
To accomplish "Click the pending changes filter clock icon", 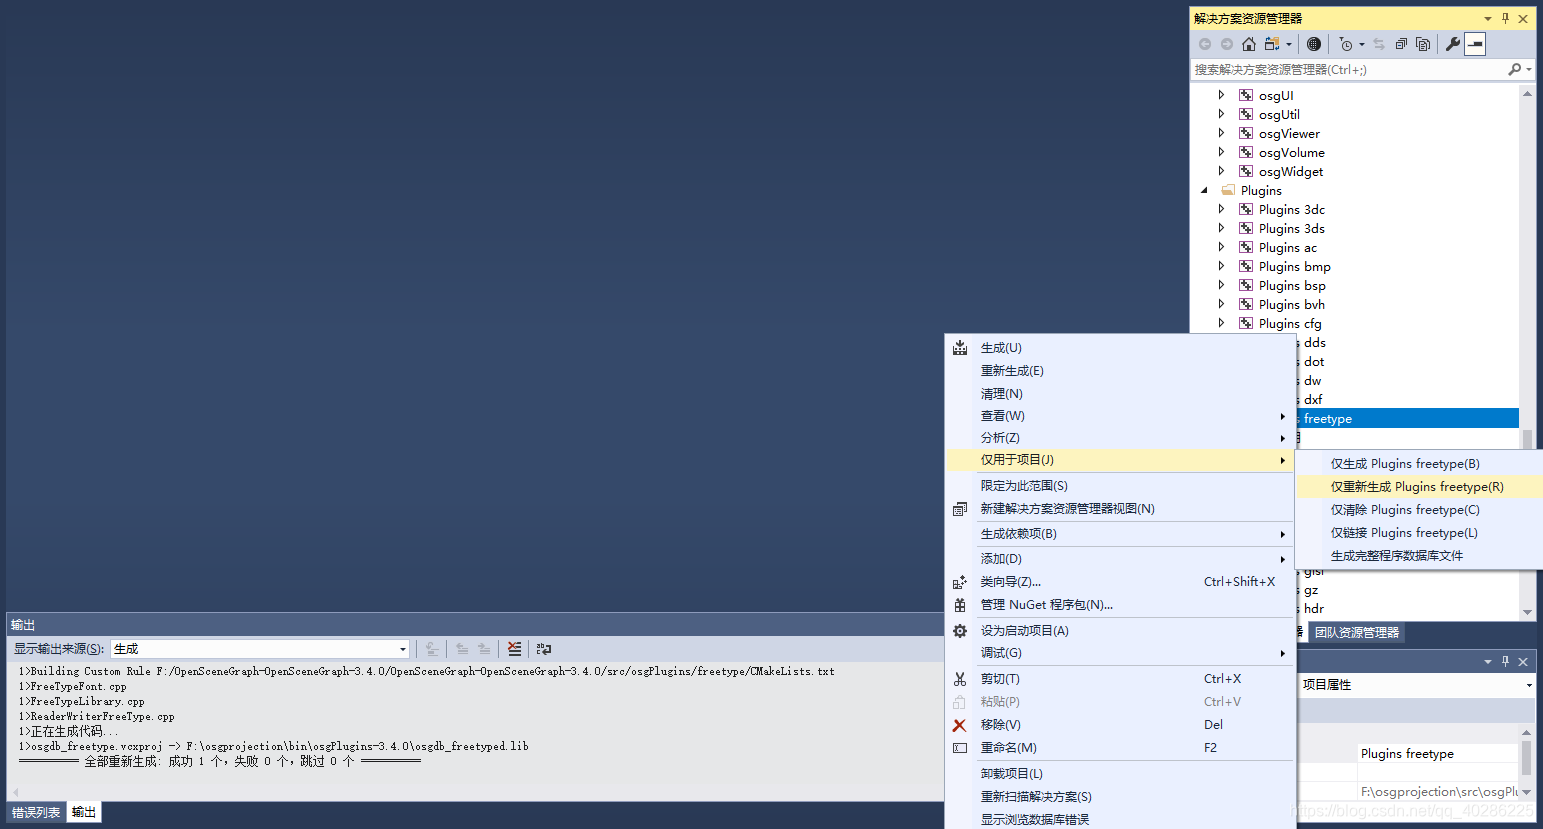I will coord(1346,44).
